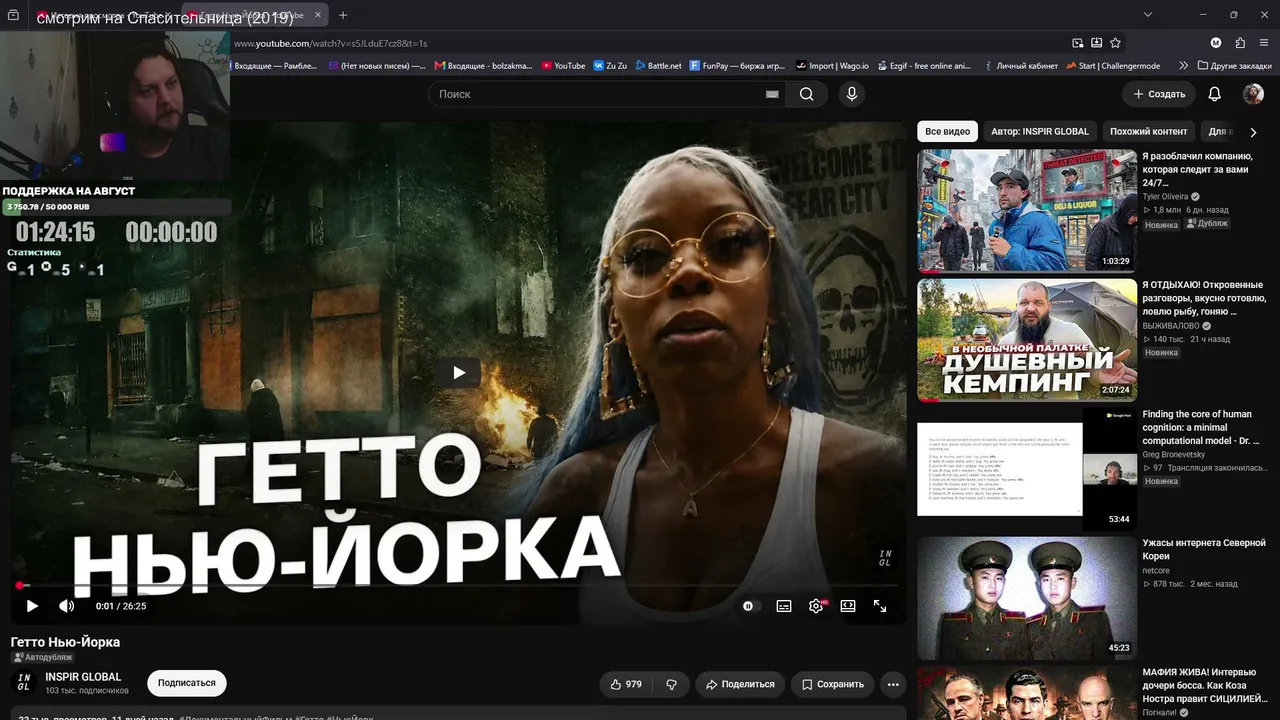The height and width of the screenshot is (720, 1280).
Task: Open the Zu Zu bookmark
Action: 610,66
